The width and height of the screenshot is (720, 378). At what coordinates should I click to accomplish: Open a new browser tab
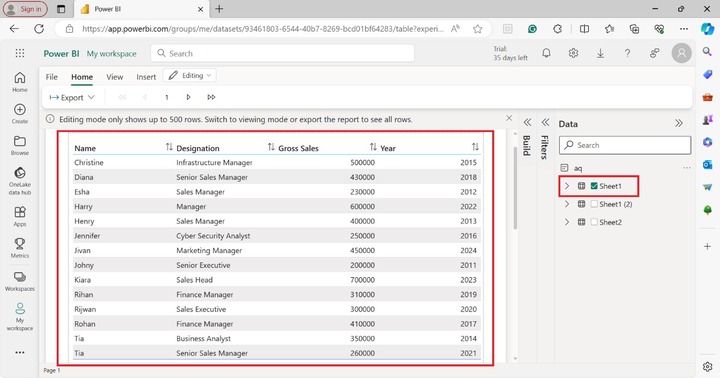coord(219,9)
